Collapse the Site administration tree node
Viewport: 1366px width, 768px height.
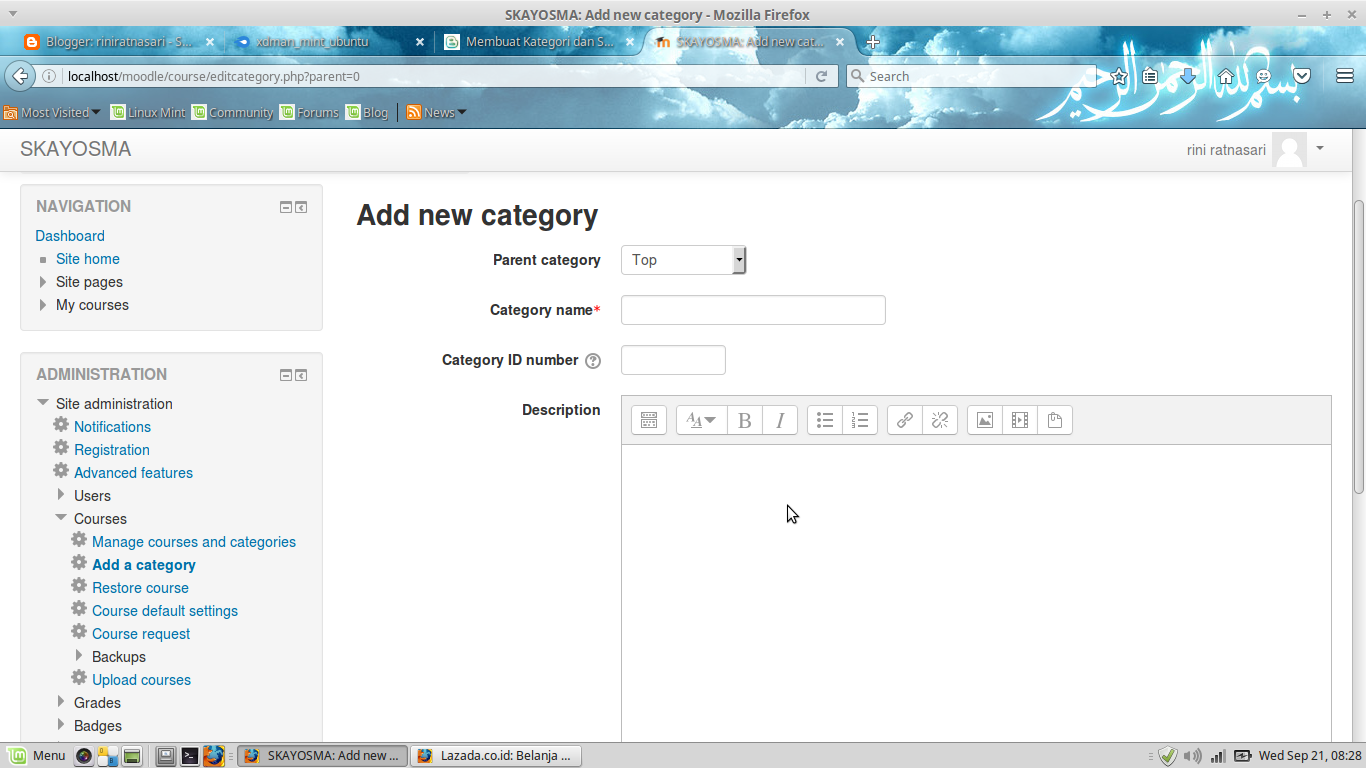tap(43, 403)
